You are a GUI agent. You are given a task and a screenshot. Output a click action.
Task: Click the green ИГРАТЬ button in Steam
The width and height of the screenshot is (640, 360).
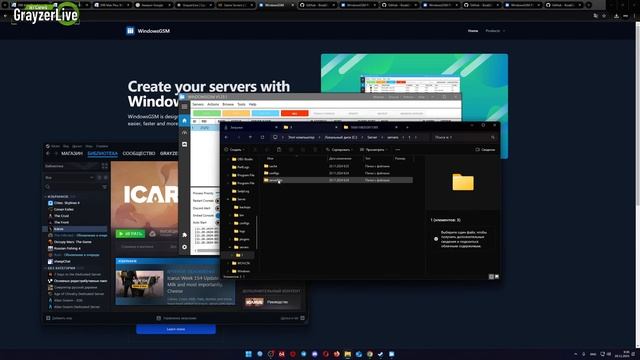pos(130,234)
